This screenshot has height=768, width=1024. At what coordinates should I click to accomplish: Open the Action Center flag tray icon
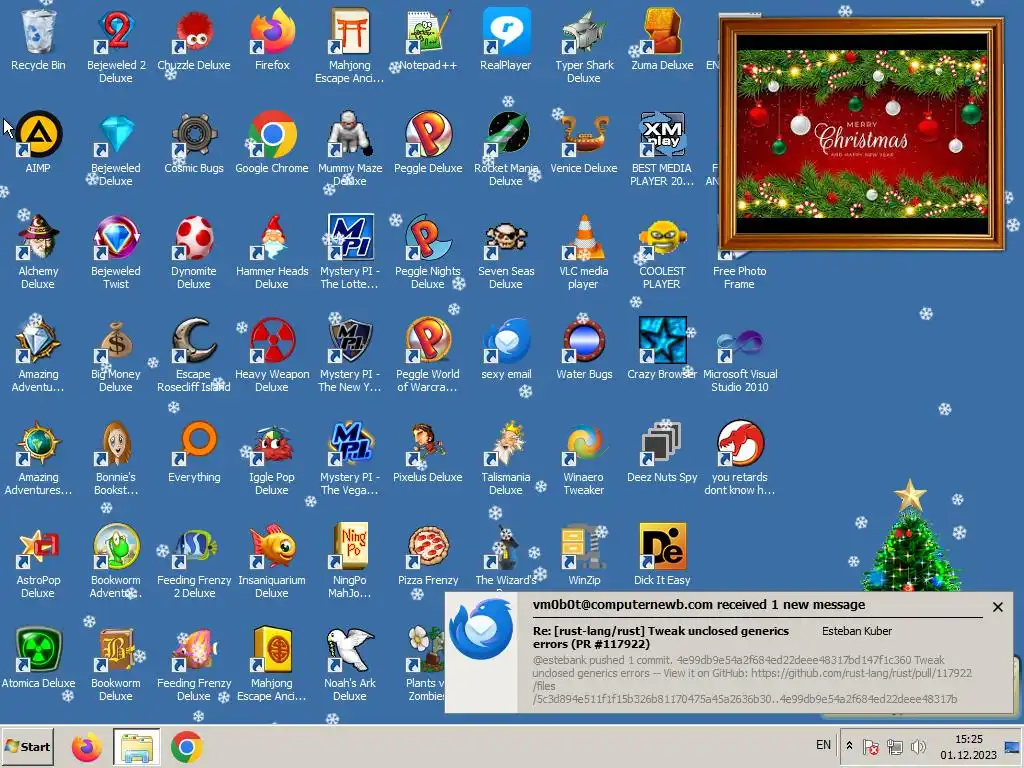point(871,746)
